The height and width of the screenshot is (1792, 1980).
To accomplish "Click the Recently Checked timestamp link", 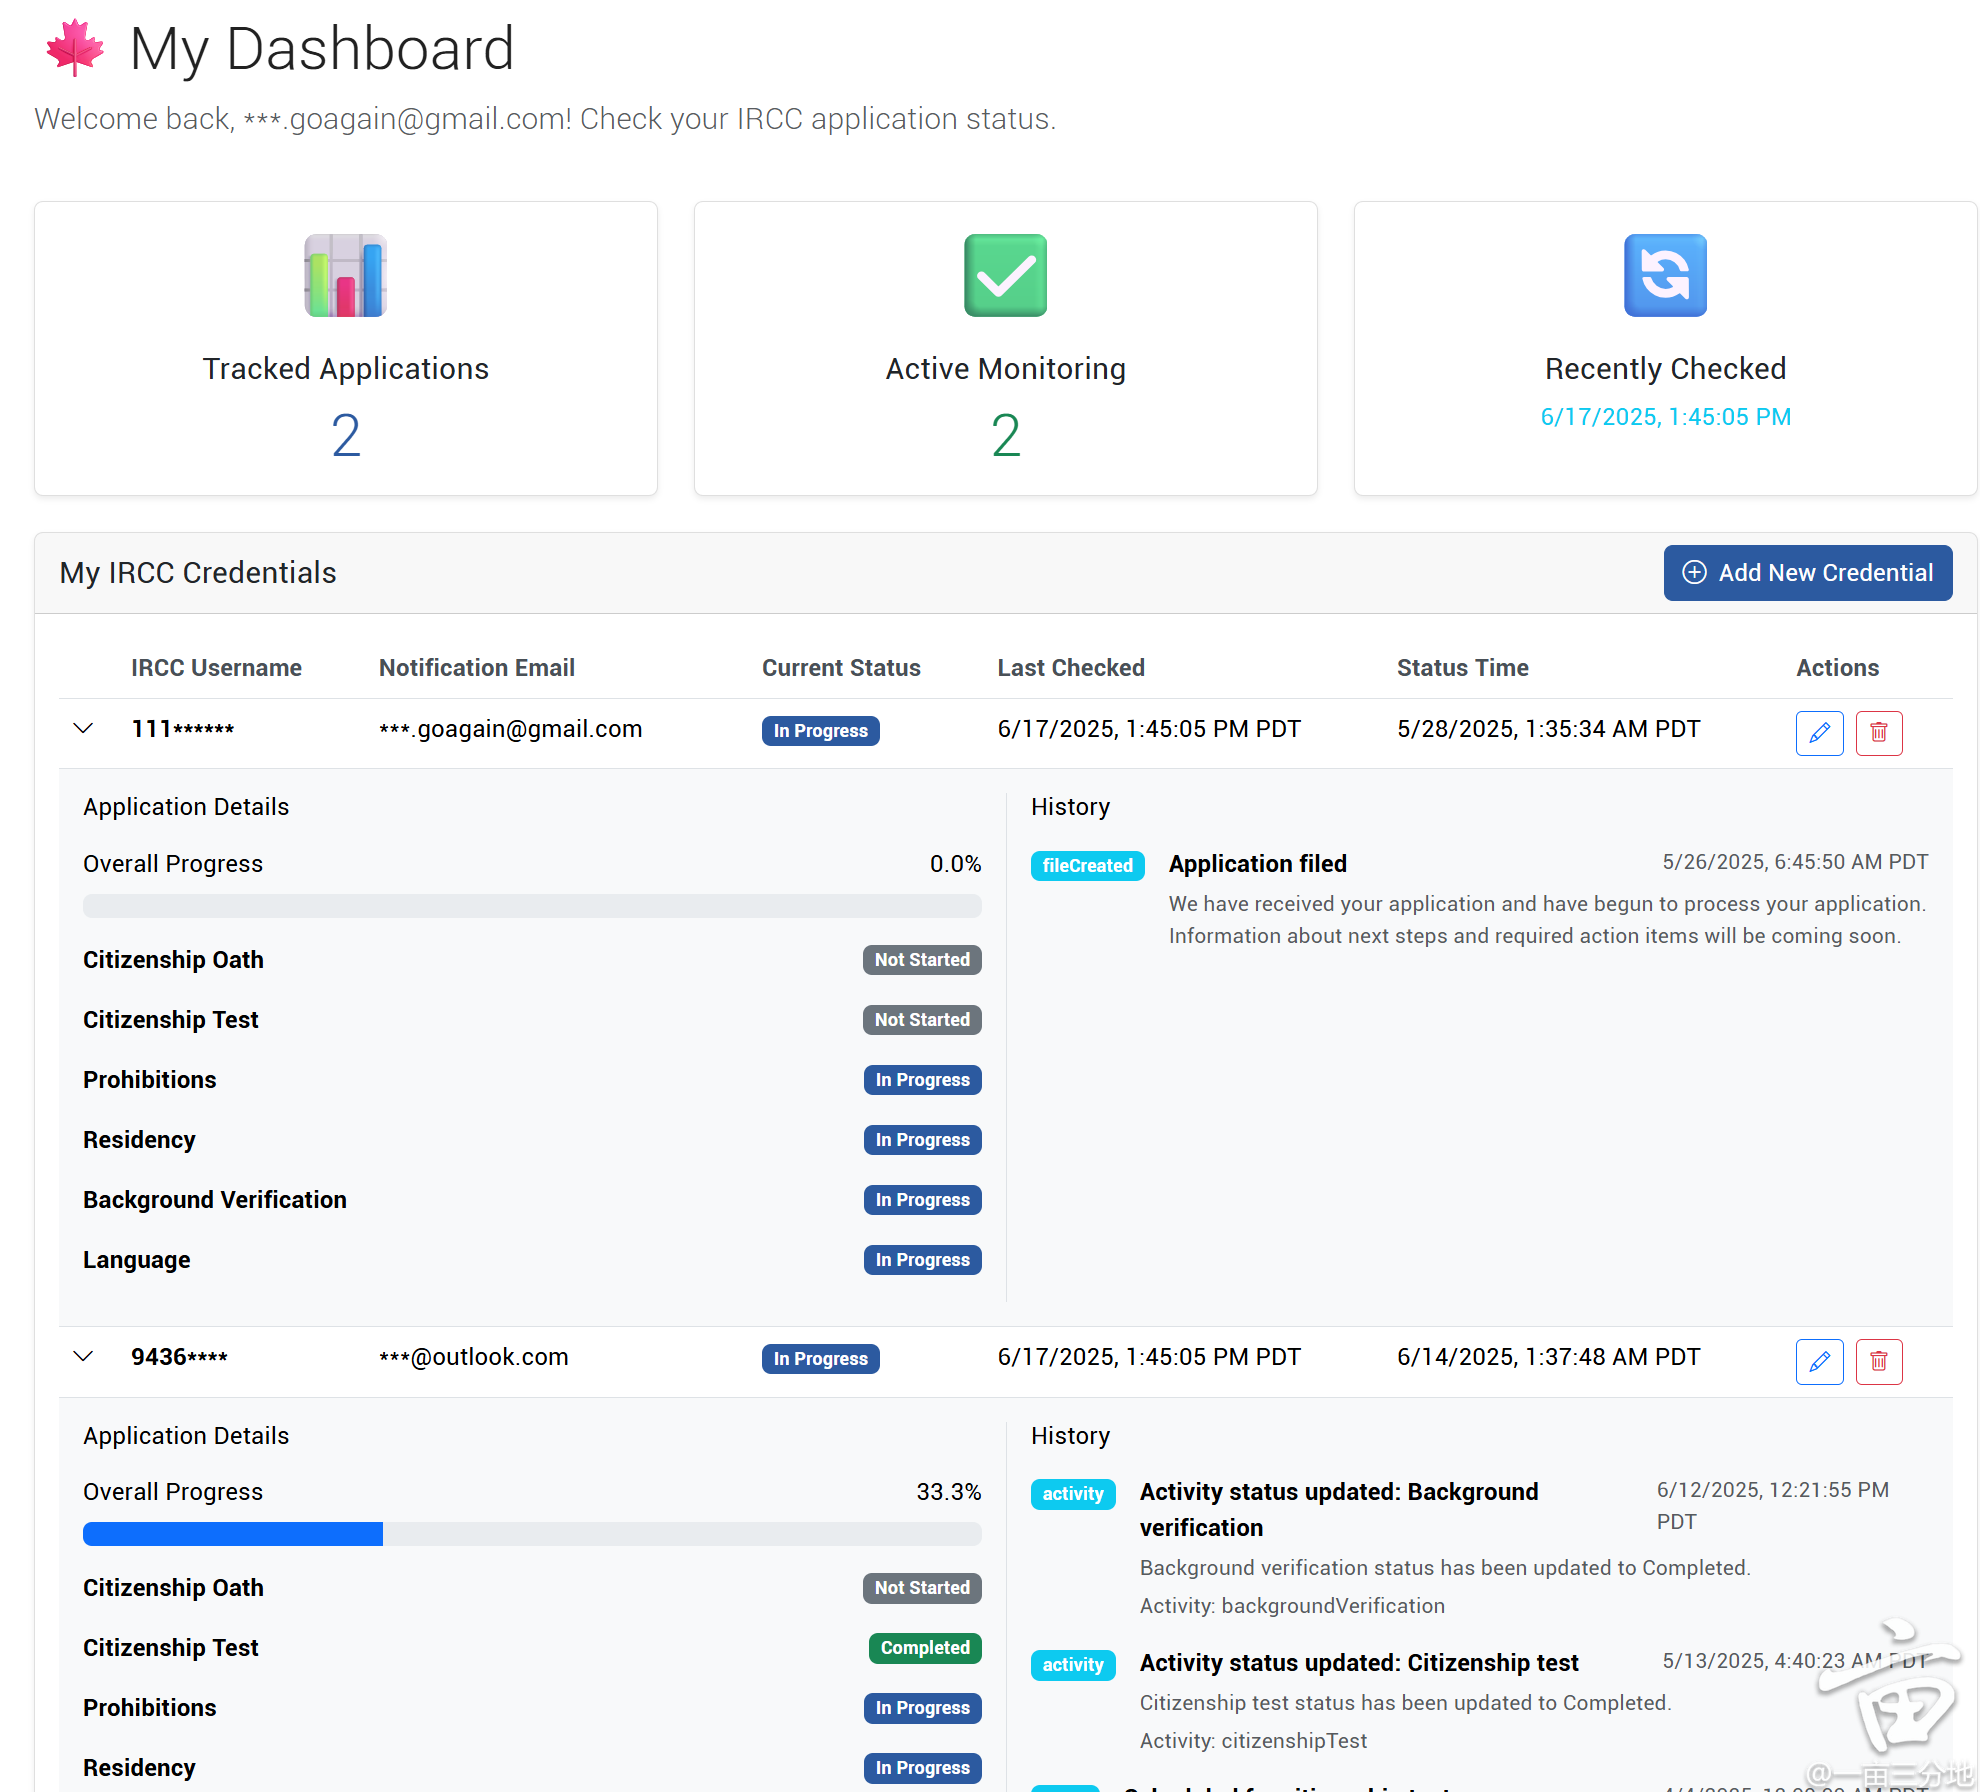I will 1665,417.
